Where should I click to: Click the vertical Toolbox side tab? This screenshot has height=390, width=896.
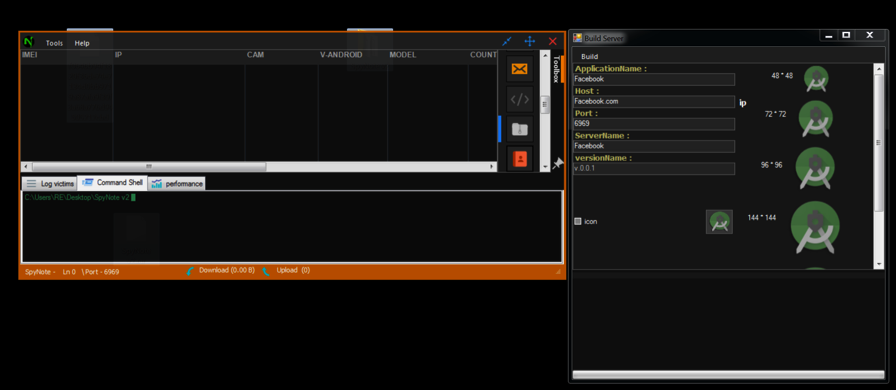557,69
